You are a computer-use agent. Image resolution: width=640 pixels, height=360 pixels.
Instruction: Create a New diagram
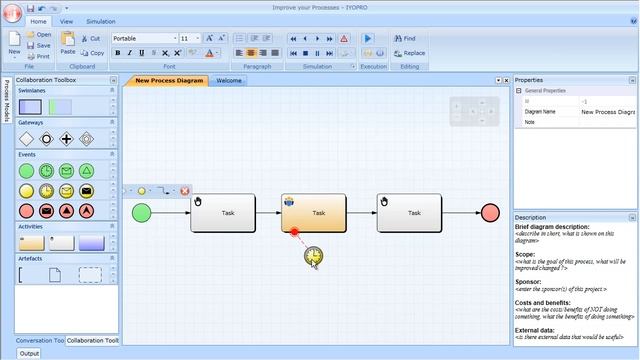(x=14, y=44)
